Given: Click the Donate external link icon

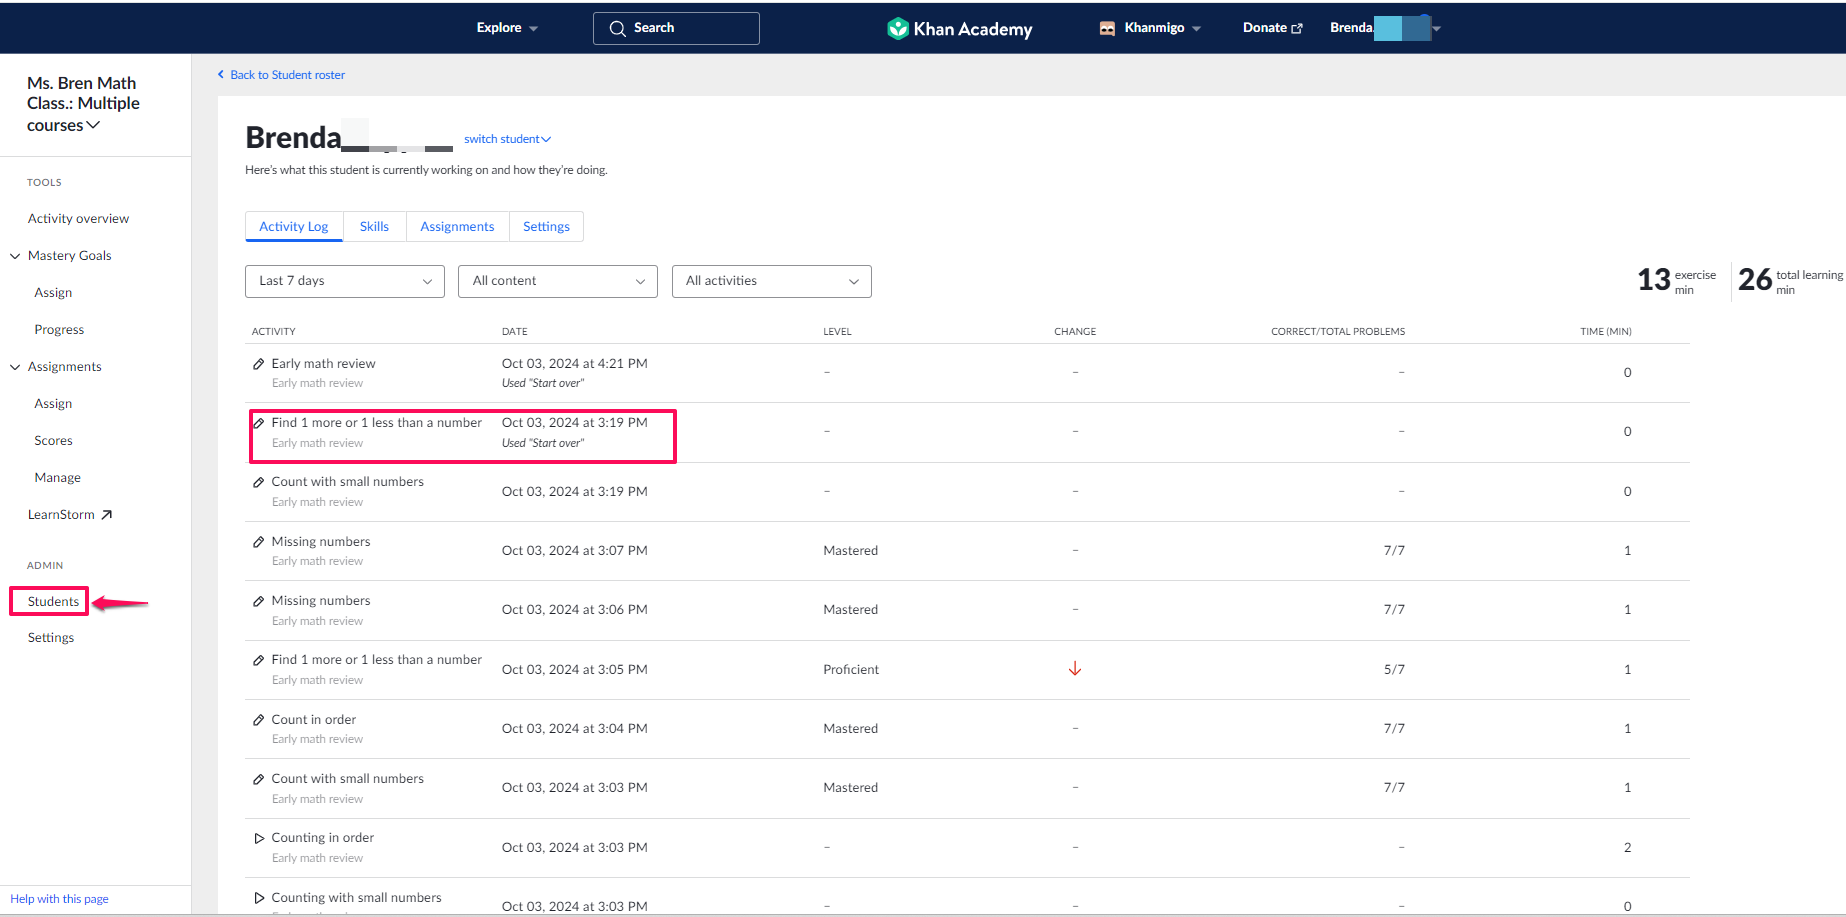Looking at the screenshot, I should click(x=1297, y=28).
